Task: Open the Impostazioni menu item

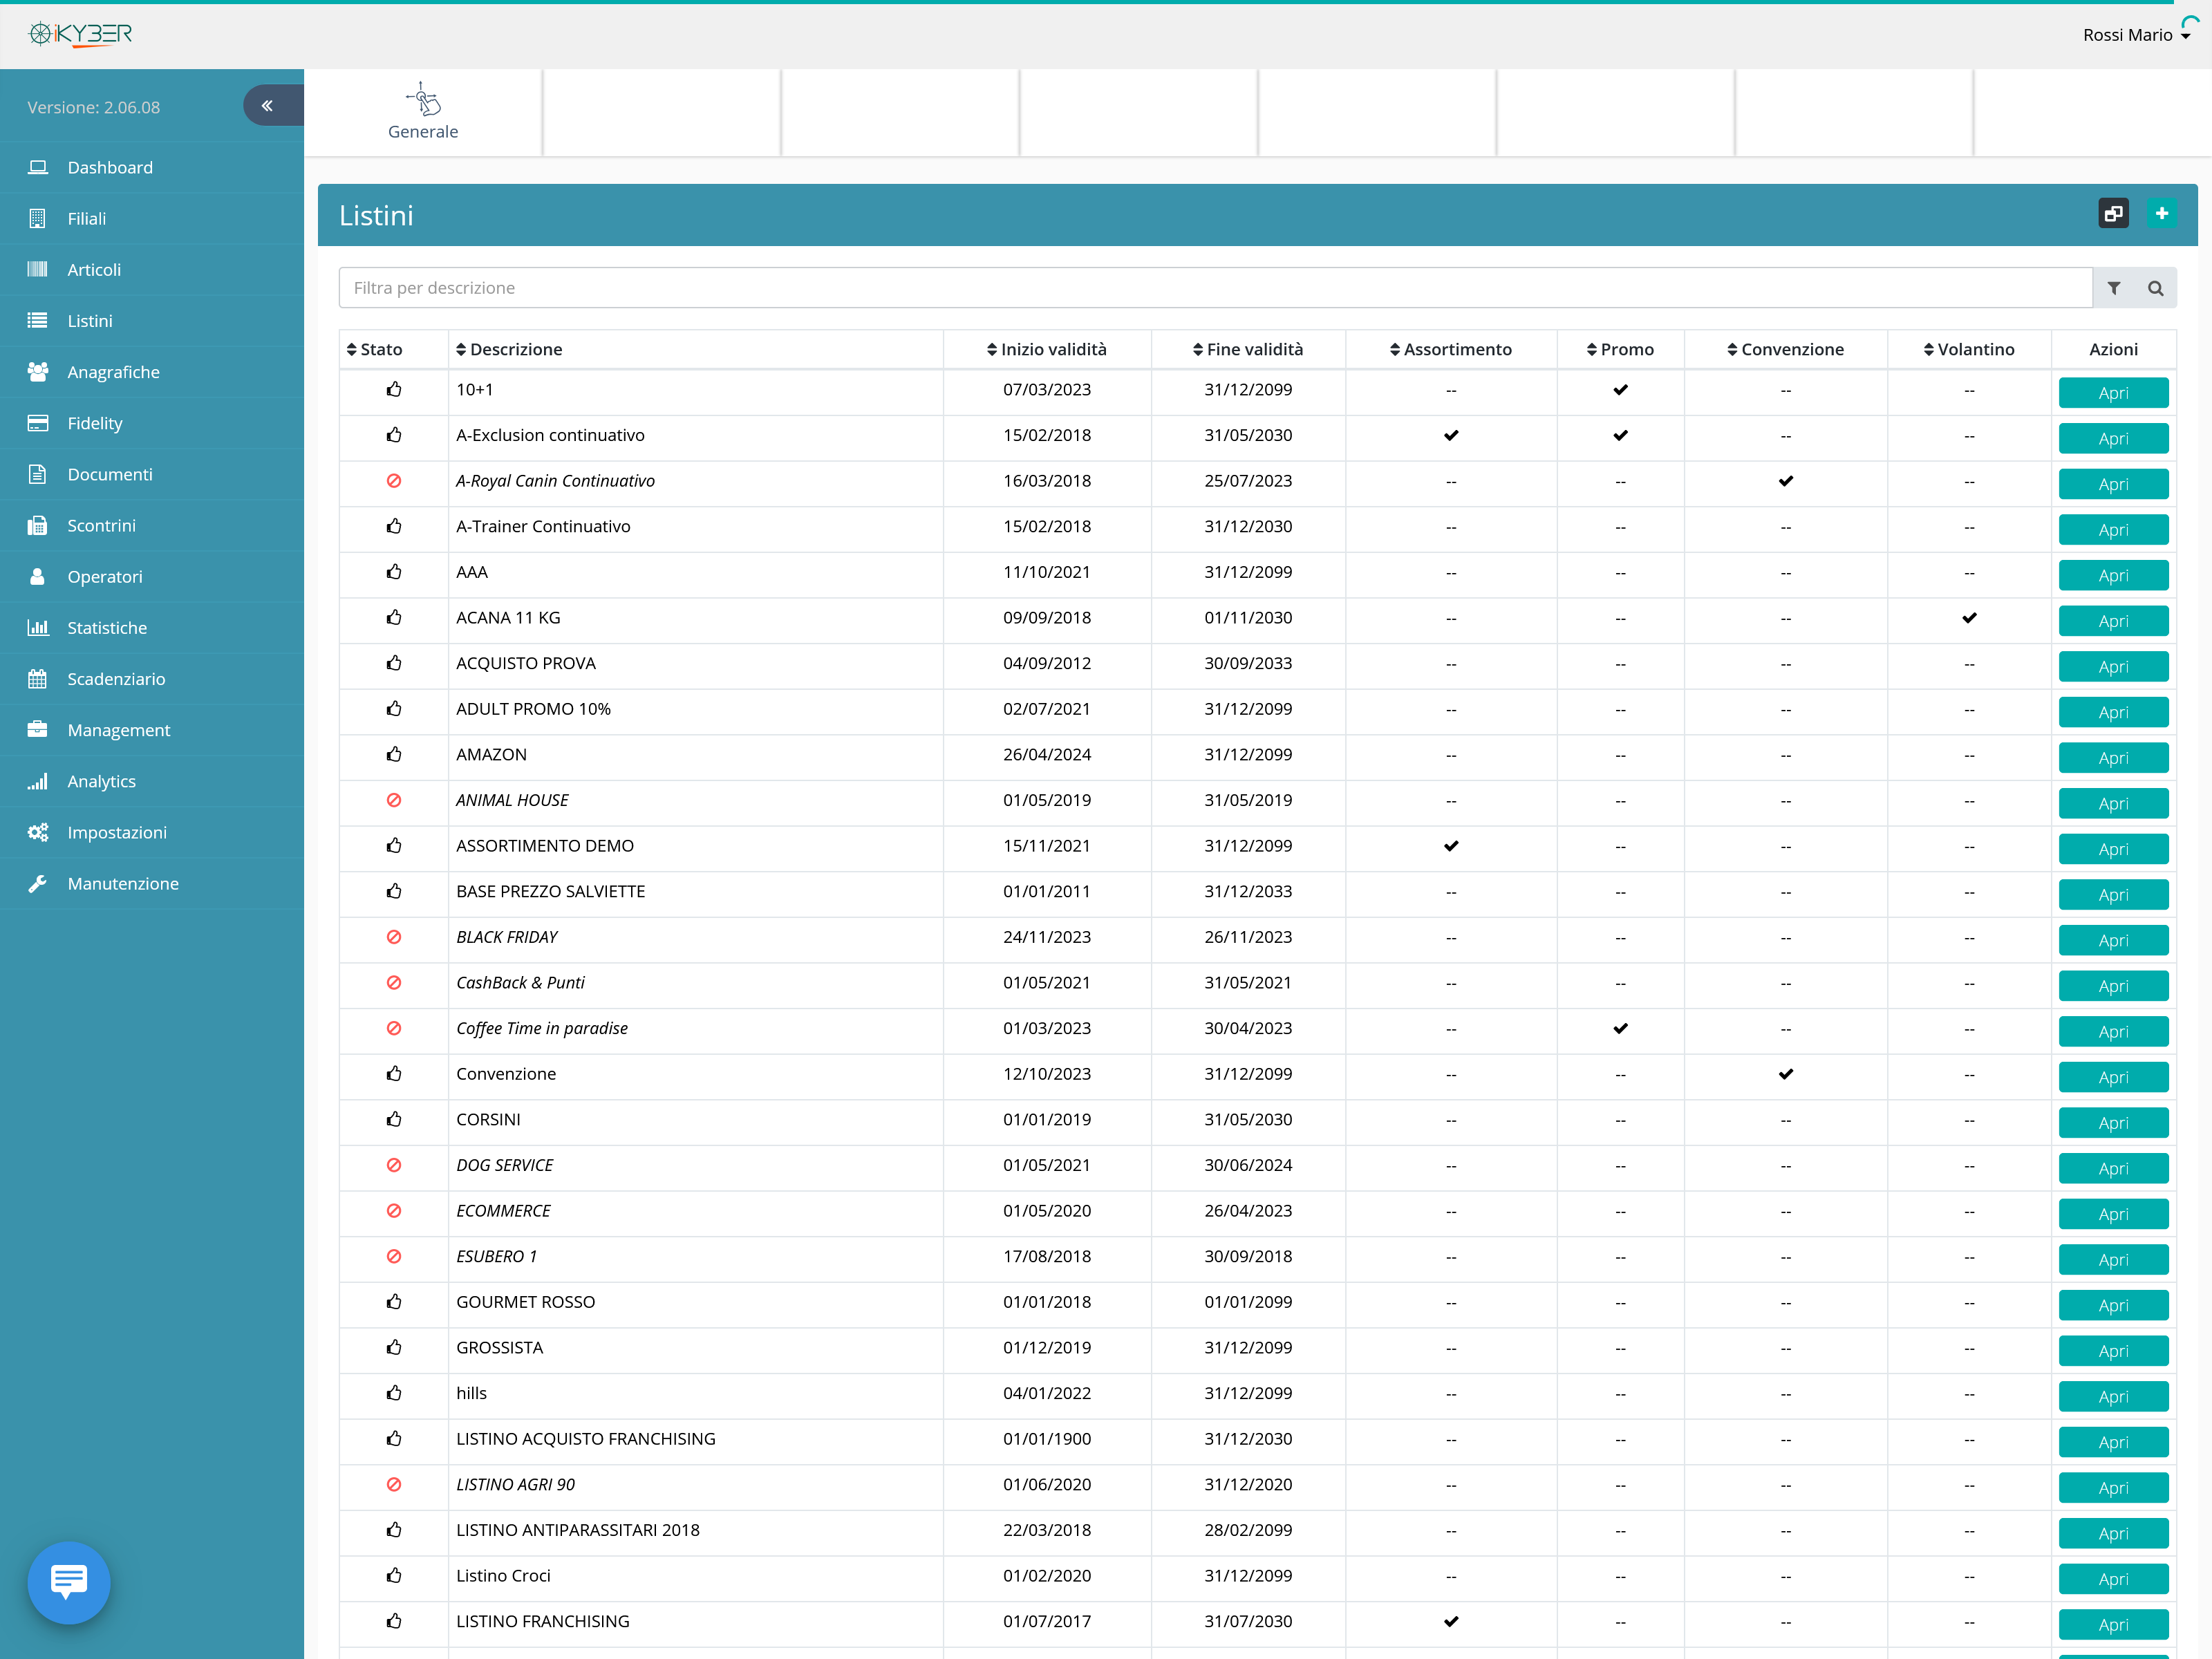Action: point(152,832)
